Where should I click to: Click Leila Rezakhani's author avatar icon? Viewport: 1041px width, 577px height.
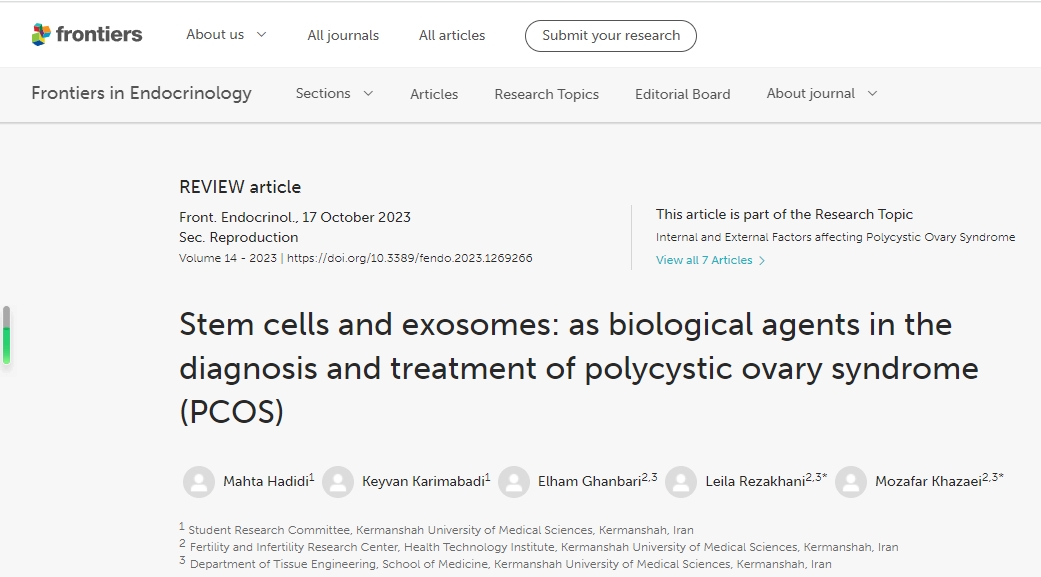[681, 481]
